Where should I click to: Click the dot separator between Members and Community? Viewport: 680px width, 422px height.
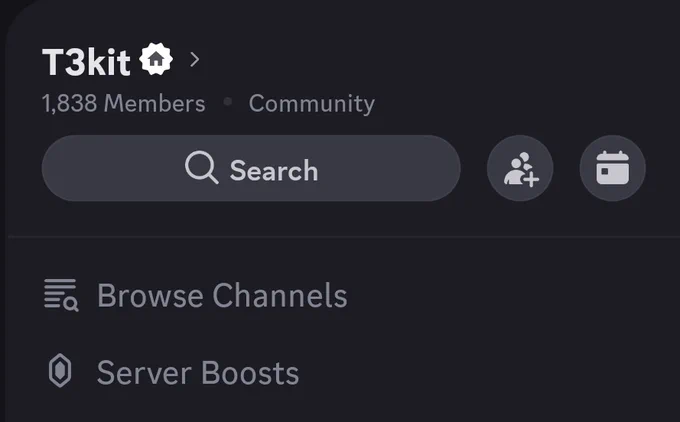pos(227,102)
